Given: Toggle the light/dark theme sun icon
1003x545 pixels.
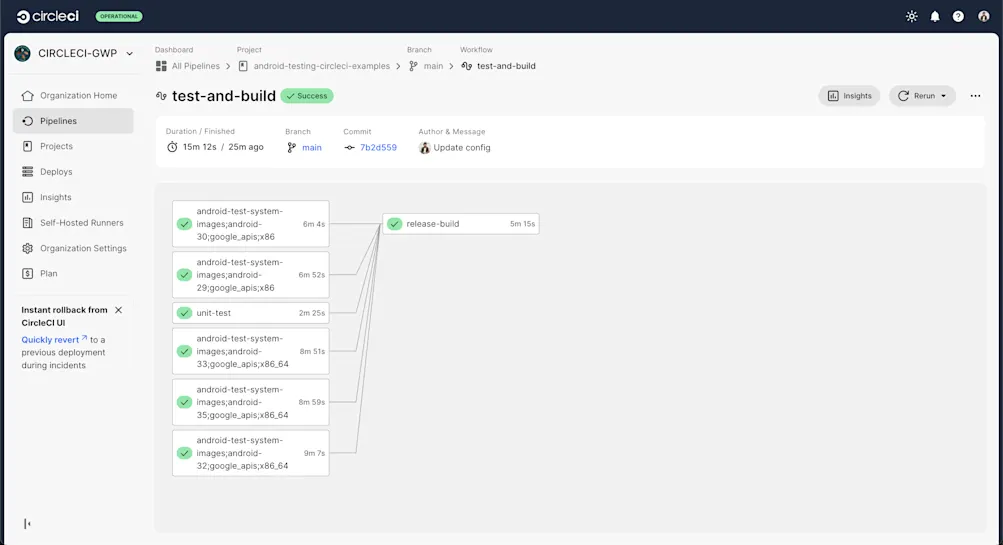Looking at the screenshot, I should pyautogui.click(x=912, y=17).
